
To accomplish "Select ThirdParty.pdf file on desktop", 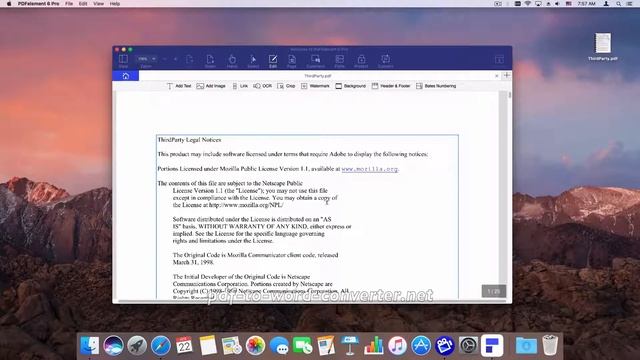I will coord(602,47).
